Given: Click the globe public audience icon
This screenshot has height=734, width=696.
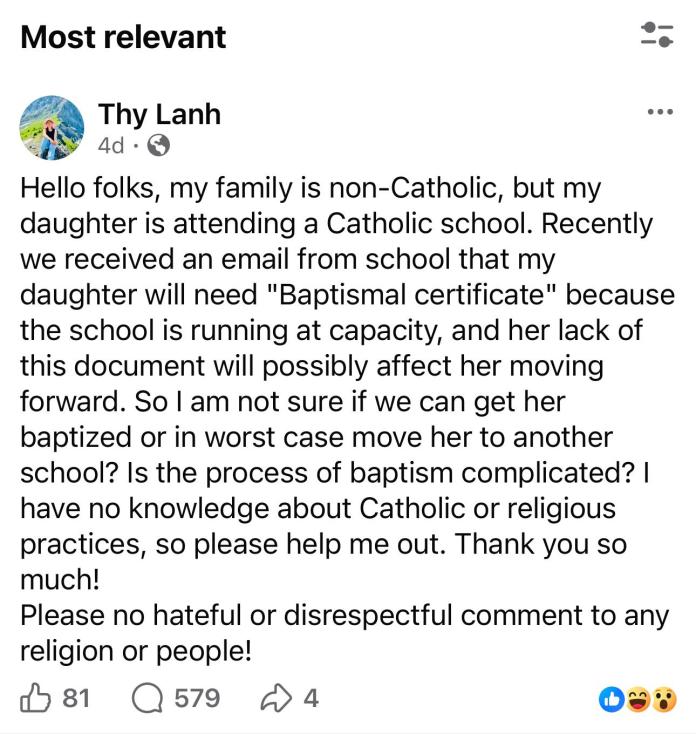Looking at the screenshot, I should pos(157,146).
